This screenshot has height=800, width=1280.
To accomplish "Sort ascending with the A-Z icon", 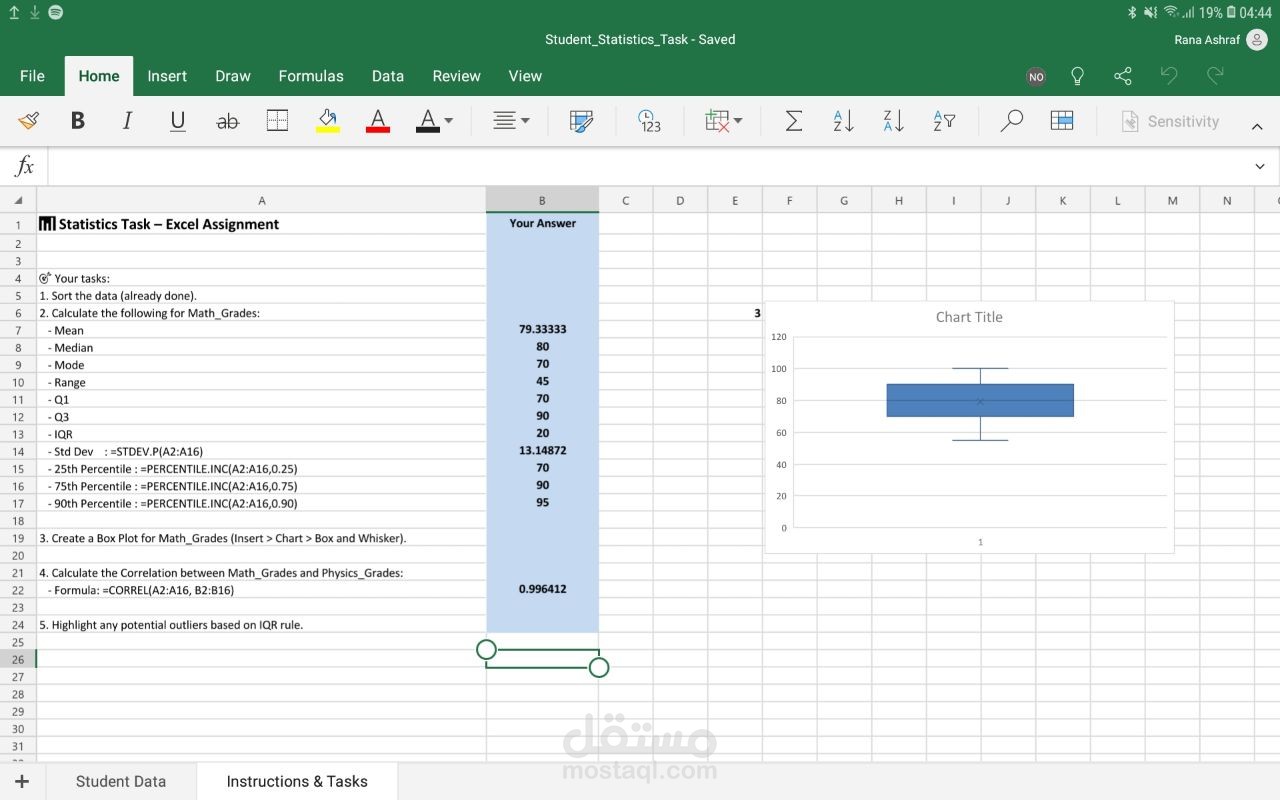I will tap(843, 121).
